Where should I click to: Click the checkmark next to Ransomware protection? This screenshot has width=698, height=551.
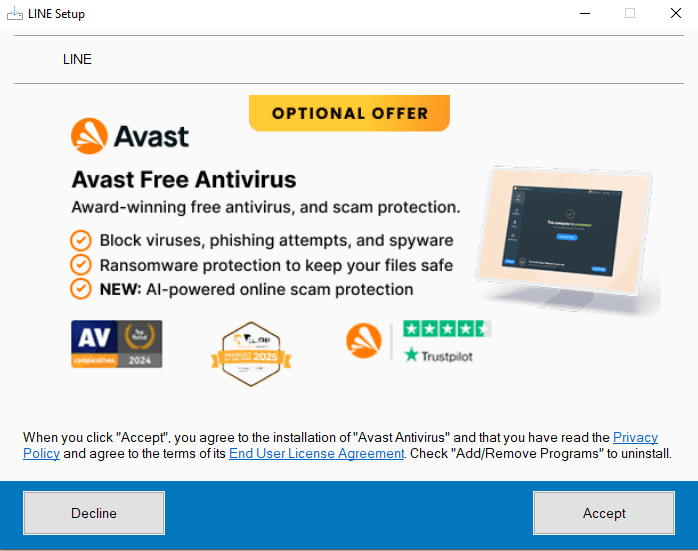tap(81, 265)
